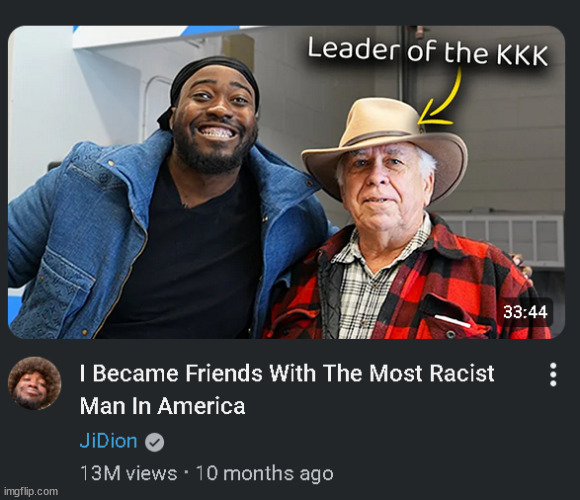Open video titled I Became Friends With
580x500 pixels.
point(287,373)
